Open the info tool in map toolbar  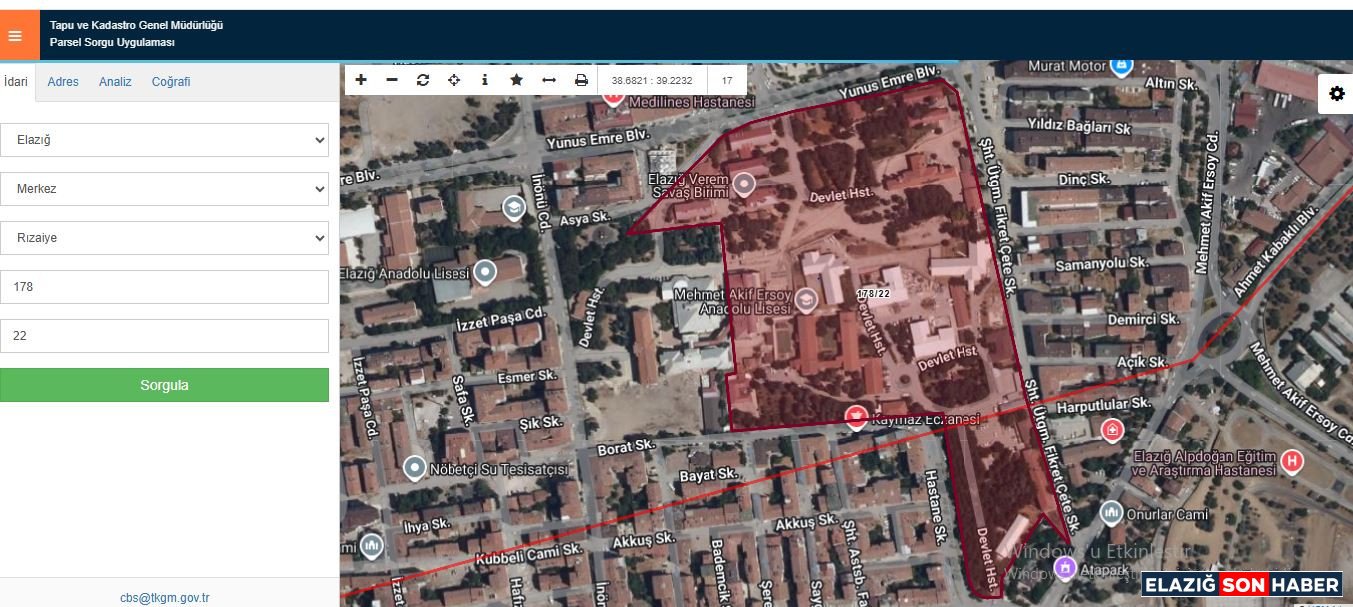pos(485,80)
